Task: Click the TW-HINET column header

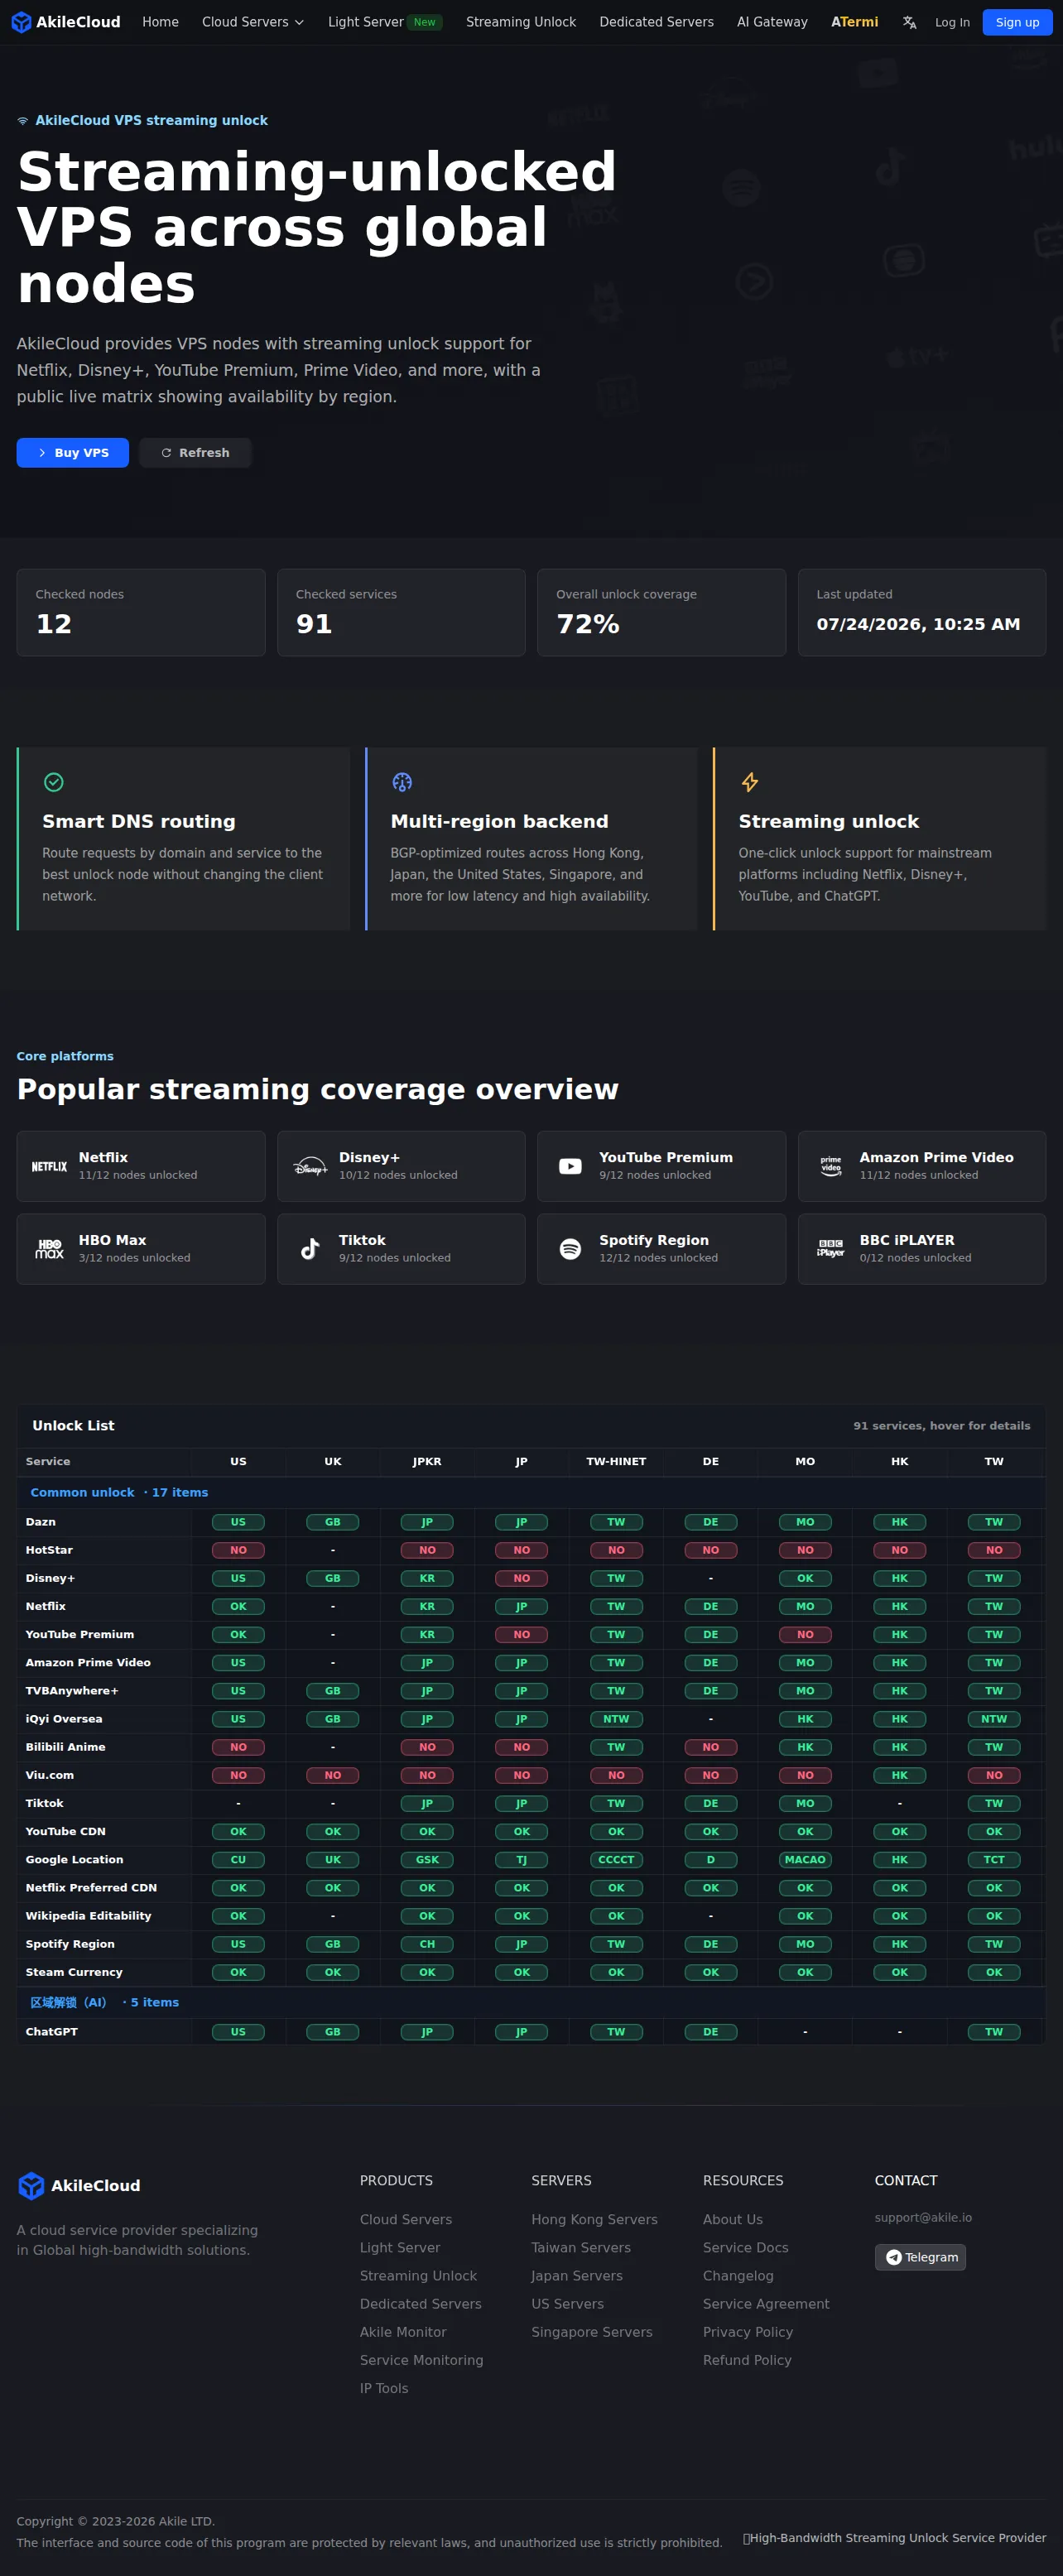Action: pos(616,1461)
